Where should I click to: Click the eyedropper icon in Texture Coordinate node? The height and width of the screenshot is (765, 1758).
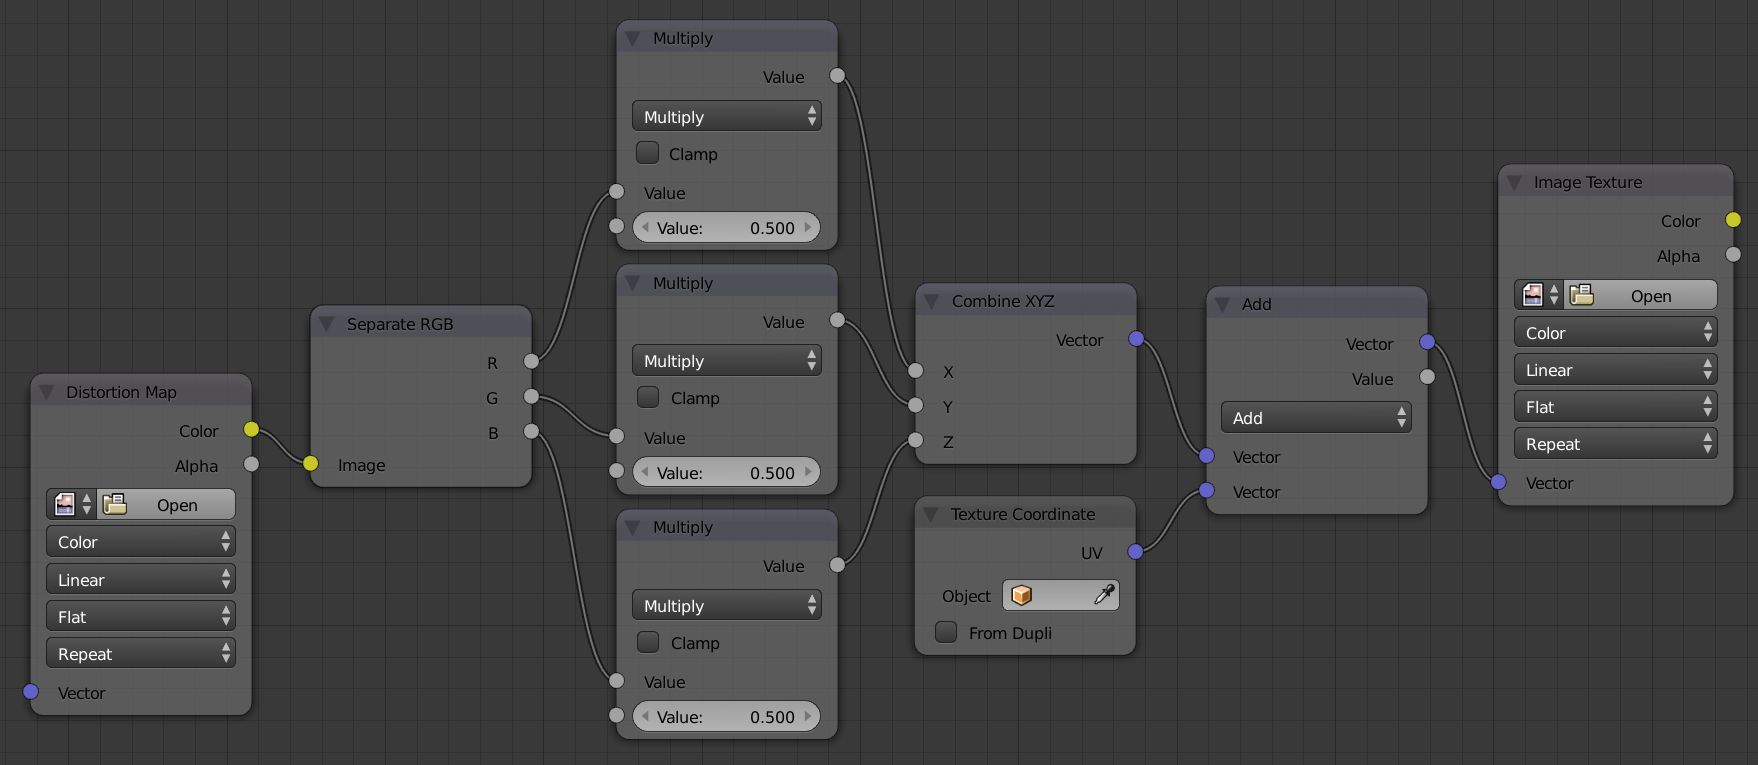click(x=1104, y=595)
